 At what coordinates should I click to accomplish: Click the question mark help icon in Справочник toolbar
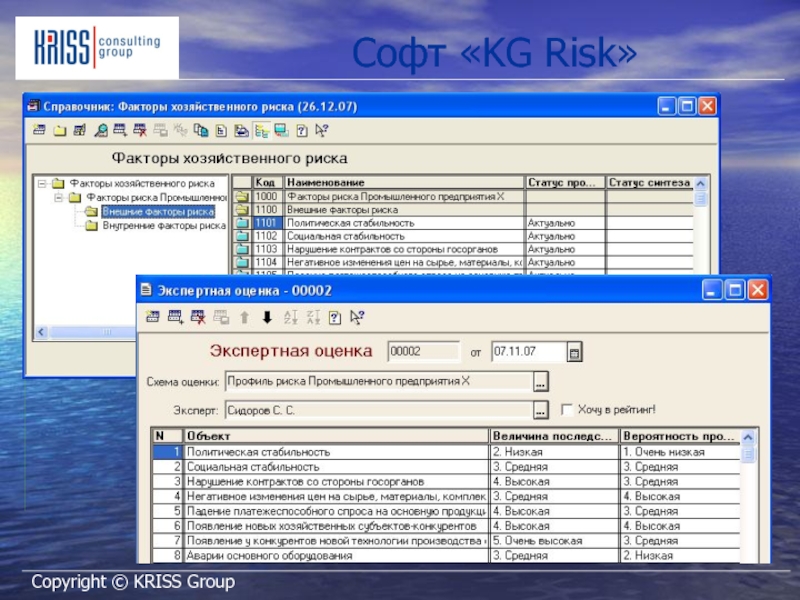point(302,131)
